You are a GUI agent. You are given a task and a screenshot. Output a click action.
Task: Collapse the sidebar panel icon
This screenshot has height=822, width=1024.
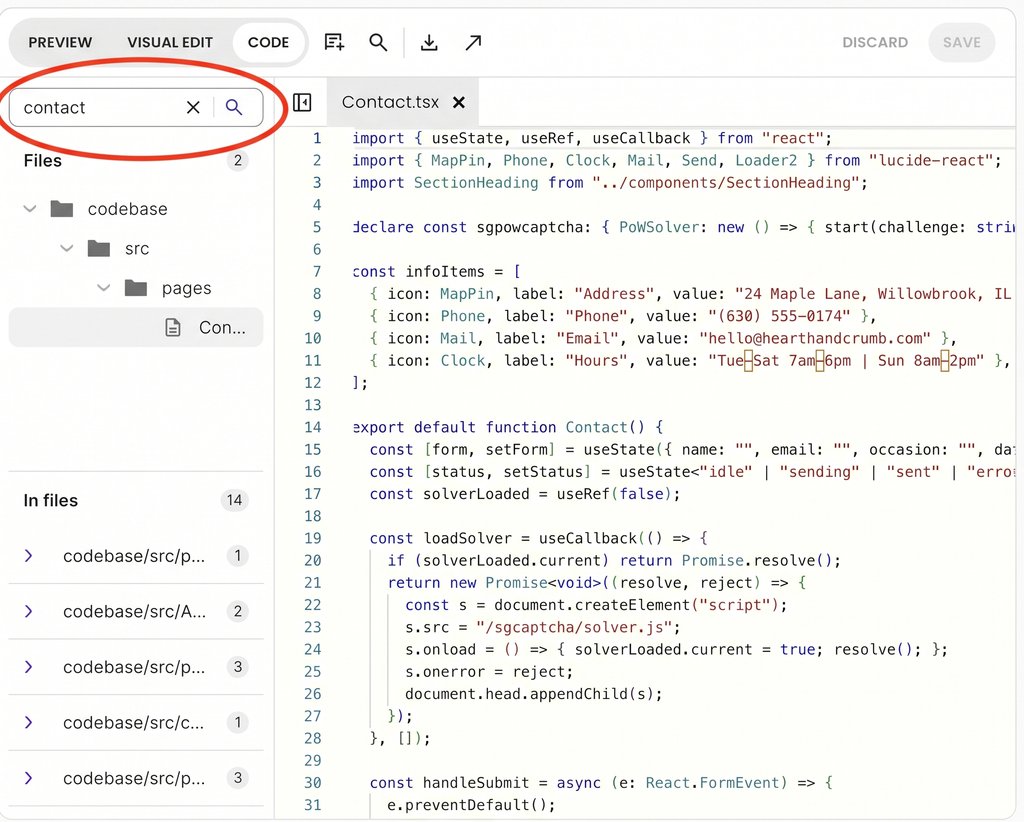click(302, 103)
